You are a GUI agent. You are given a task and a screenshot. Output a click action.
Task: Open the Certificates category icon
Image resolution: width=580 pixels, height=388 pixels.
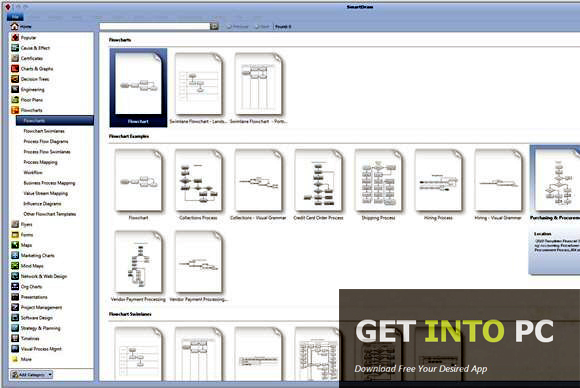[x=15, y=58]
